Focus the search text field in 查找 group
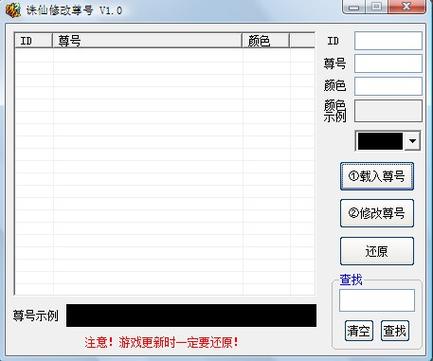 377,300
